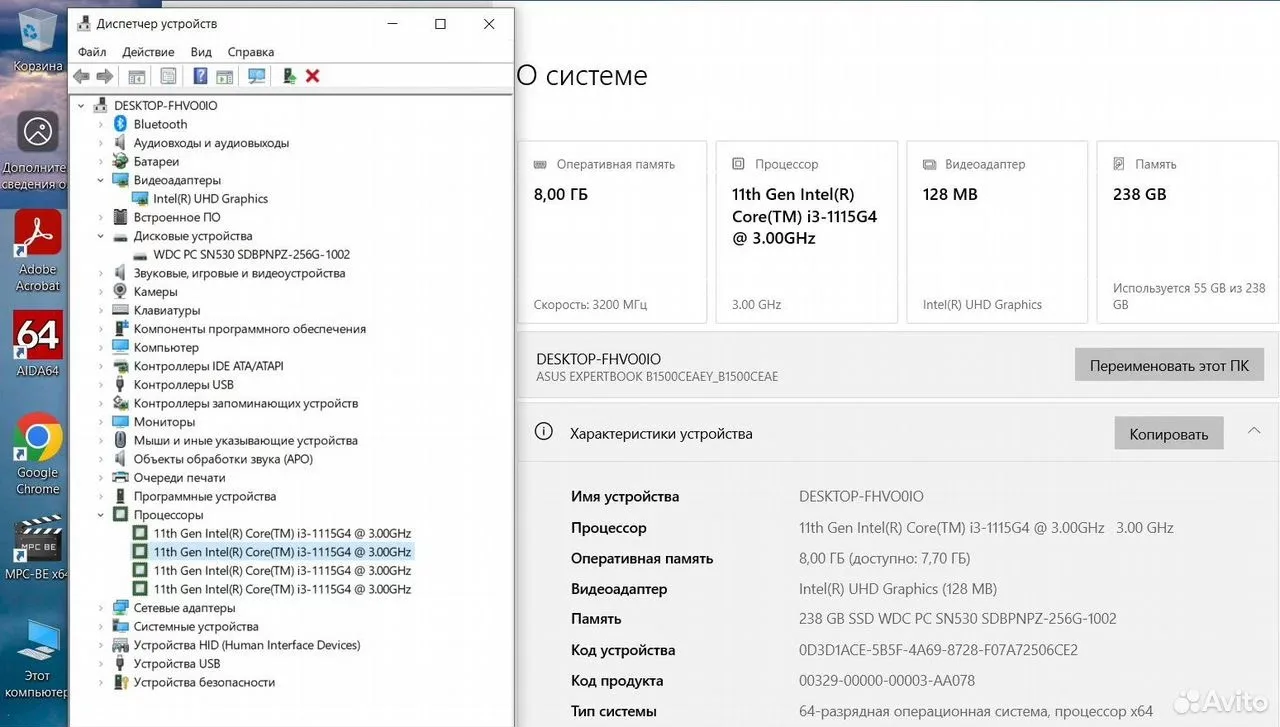Click the Копировать button
Viewport: 1280px width, 727px height.
[1169, 434]
